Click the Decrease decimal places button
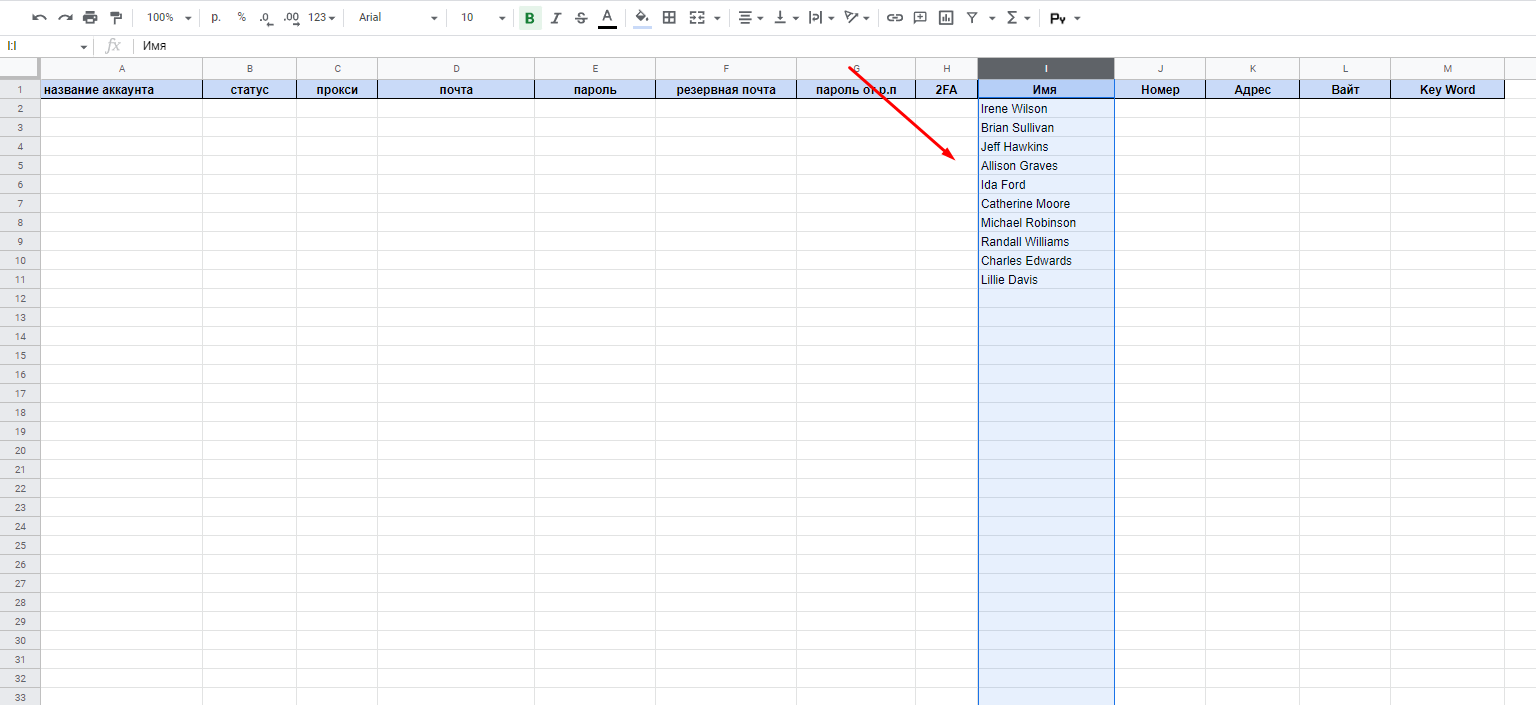This screenshot has height=705, width=1536. (x=265, y=18)
